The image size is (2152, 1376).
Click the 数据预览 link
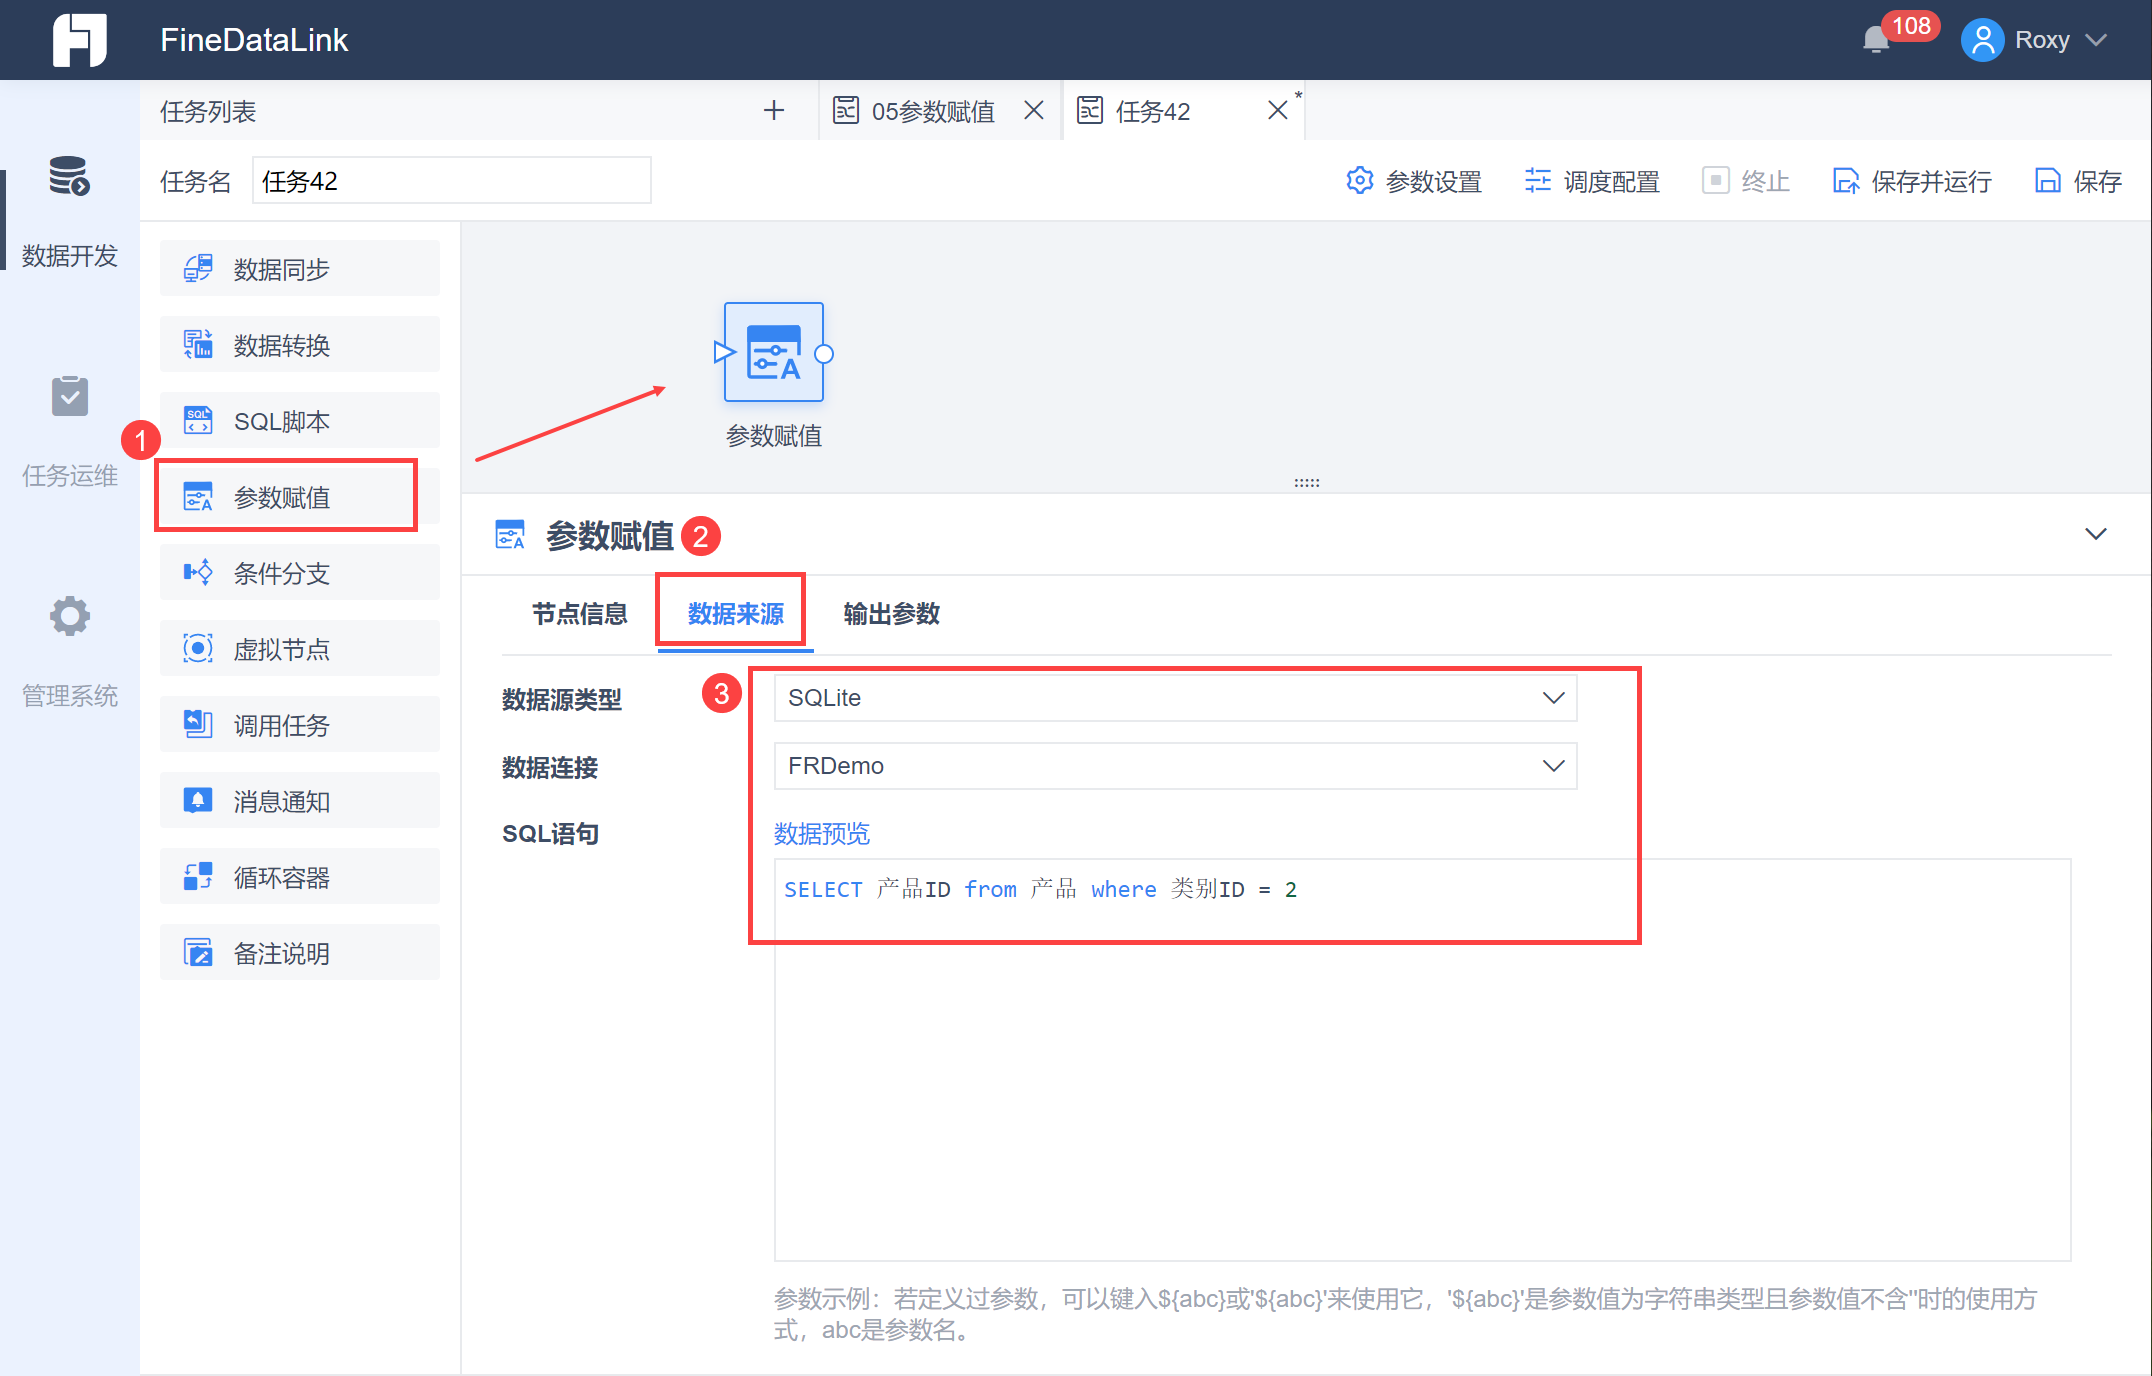point(821,833)
